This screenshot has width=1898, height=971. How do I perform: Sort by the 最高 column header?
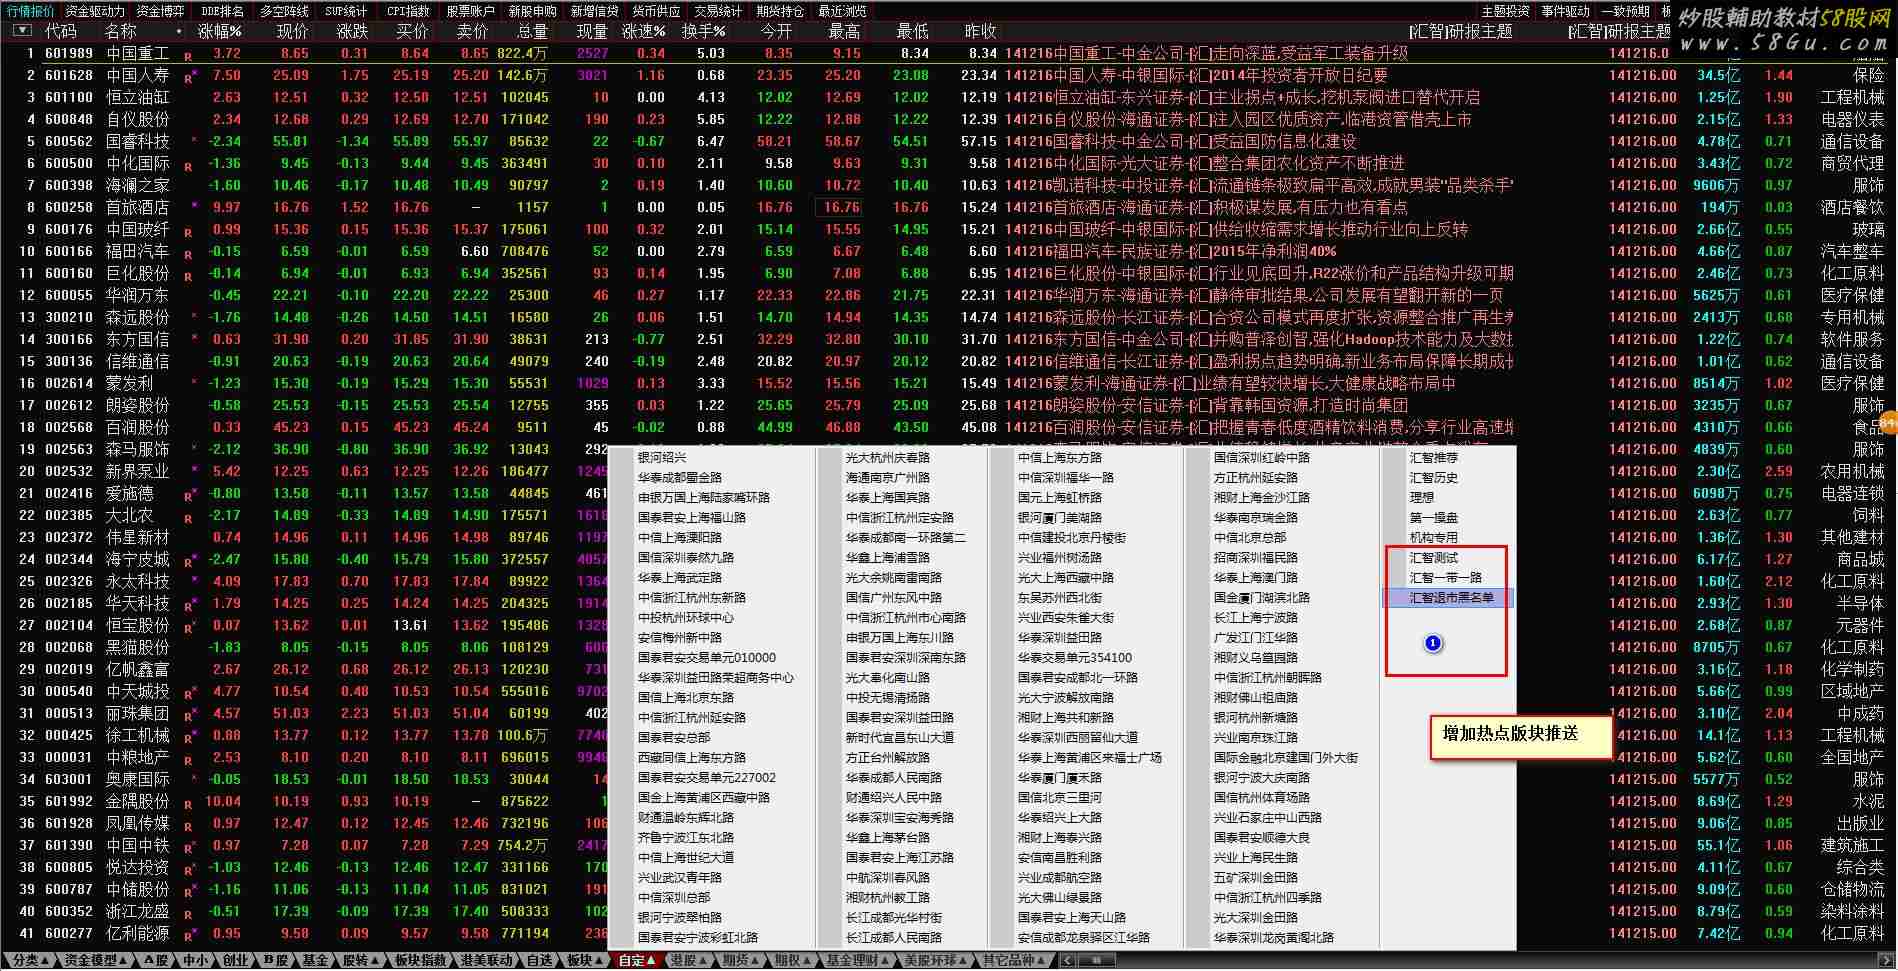pyautogui.click(x=844, y=31)
